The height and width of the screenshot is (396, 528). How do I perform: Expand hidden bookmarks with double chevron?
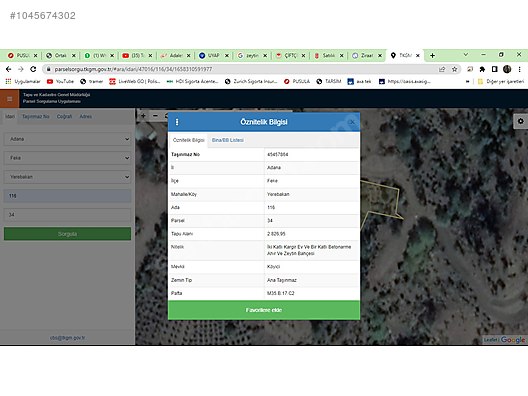click(x=467, y=81)
